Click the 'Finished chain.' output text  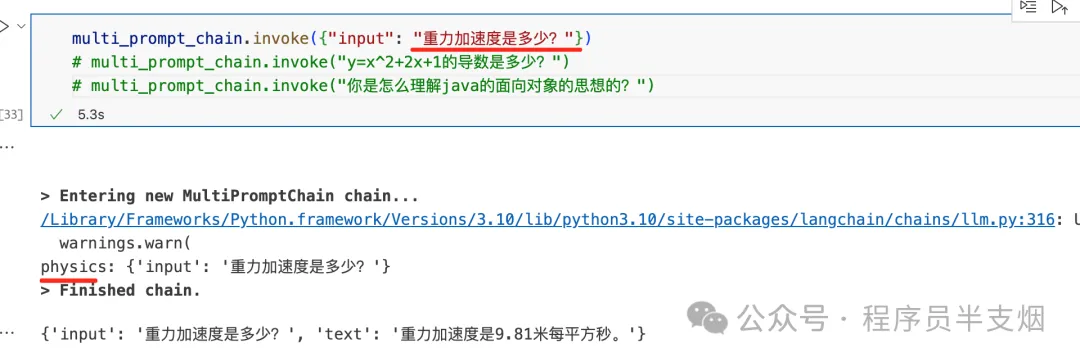(121, 290)
